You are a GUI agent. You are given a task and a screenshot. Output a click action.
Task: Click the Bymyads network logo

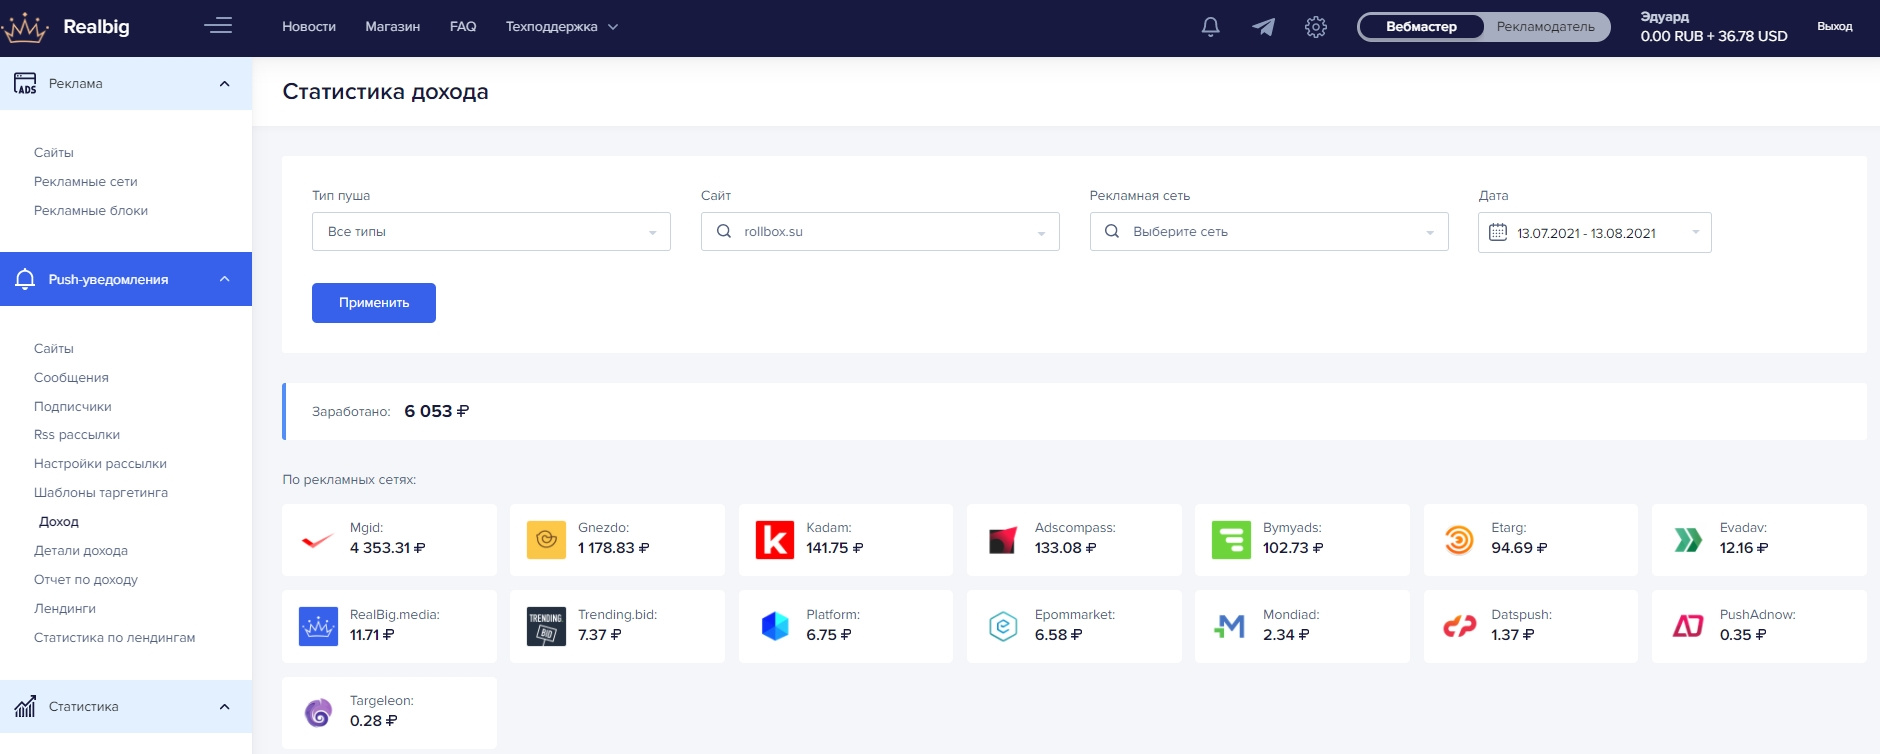tap(1231, 540)
